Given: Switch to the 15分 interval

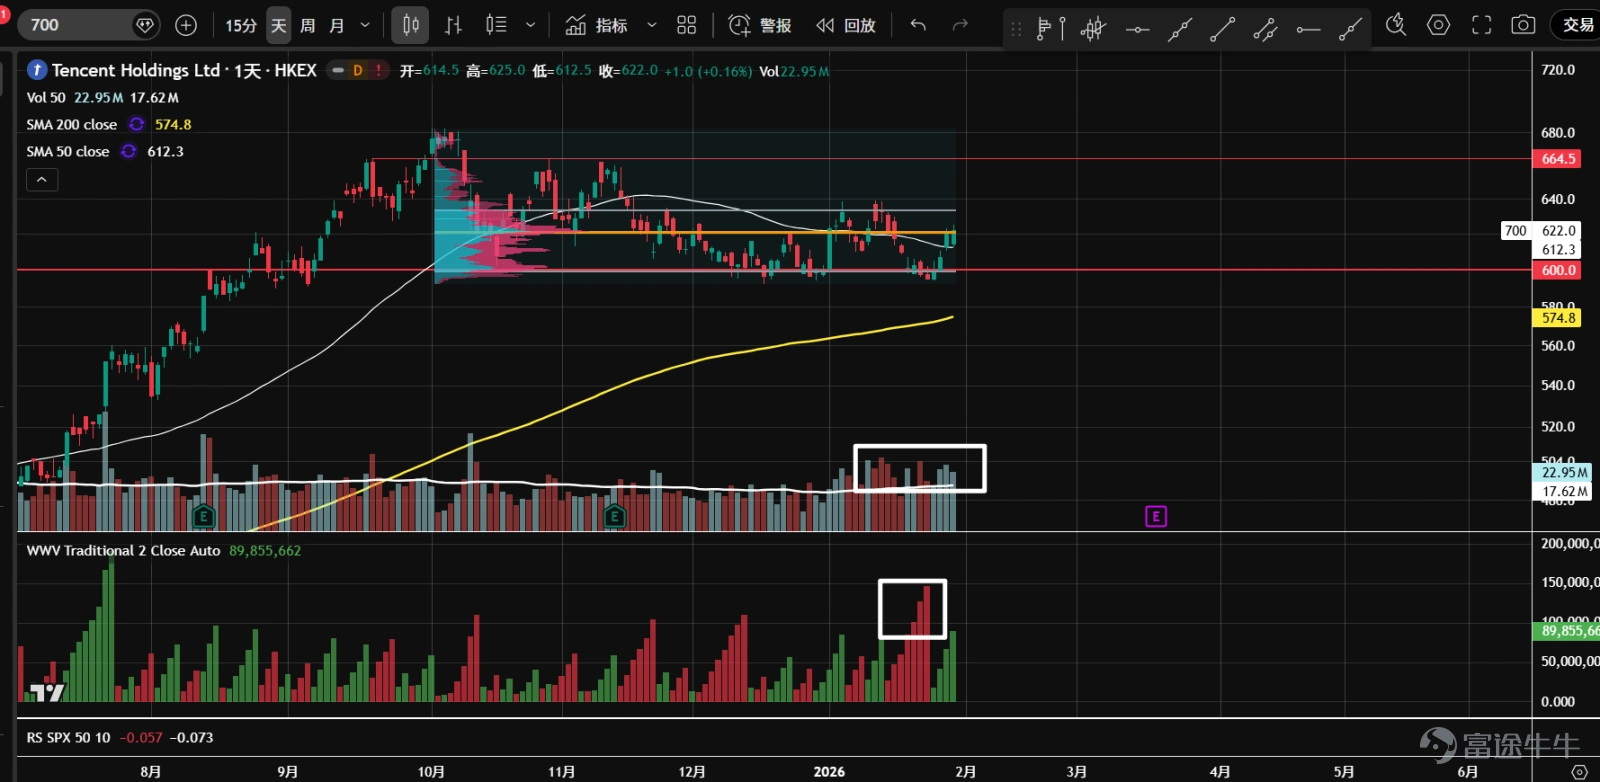Looking at the screenshot, I should point(241,25).
